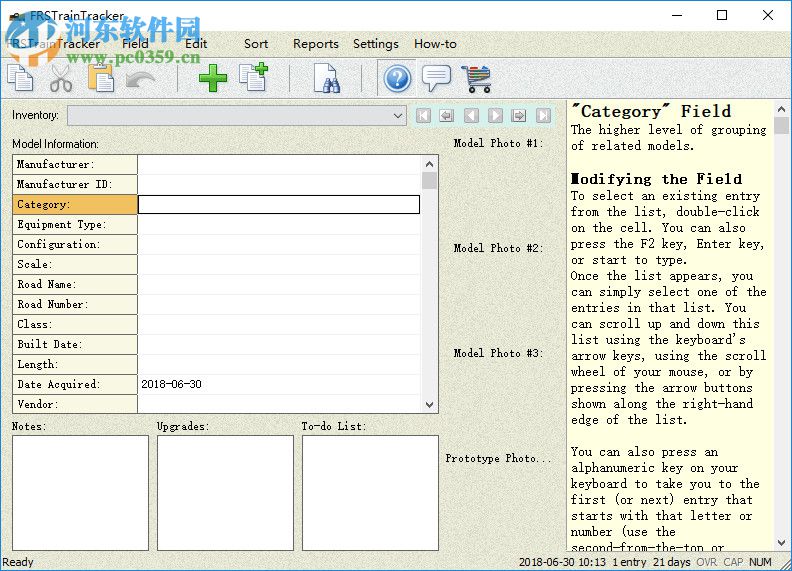Click the Prototype Photo label
The width and height of the screenshot is (792, 571).
click(x=498, y=458)
